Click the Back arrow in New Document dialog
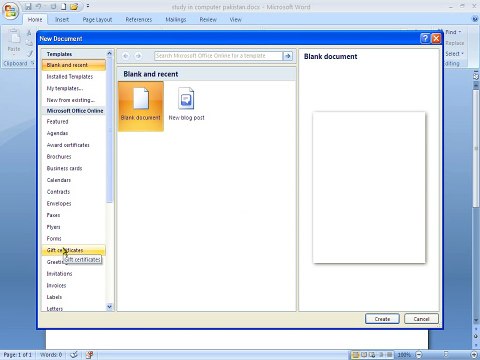This screenshot has width=480, height=360. [x=125, y=56]
